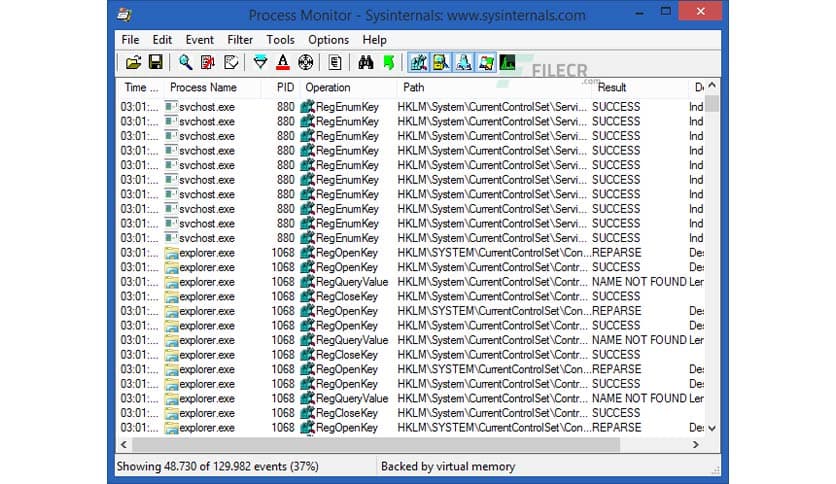Viewport: 836px width, 484px height.
Task: Toggle Show Network Activity
Action: point(463,62)
